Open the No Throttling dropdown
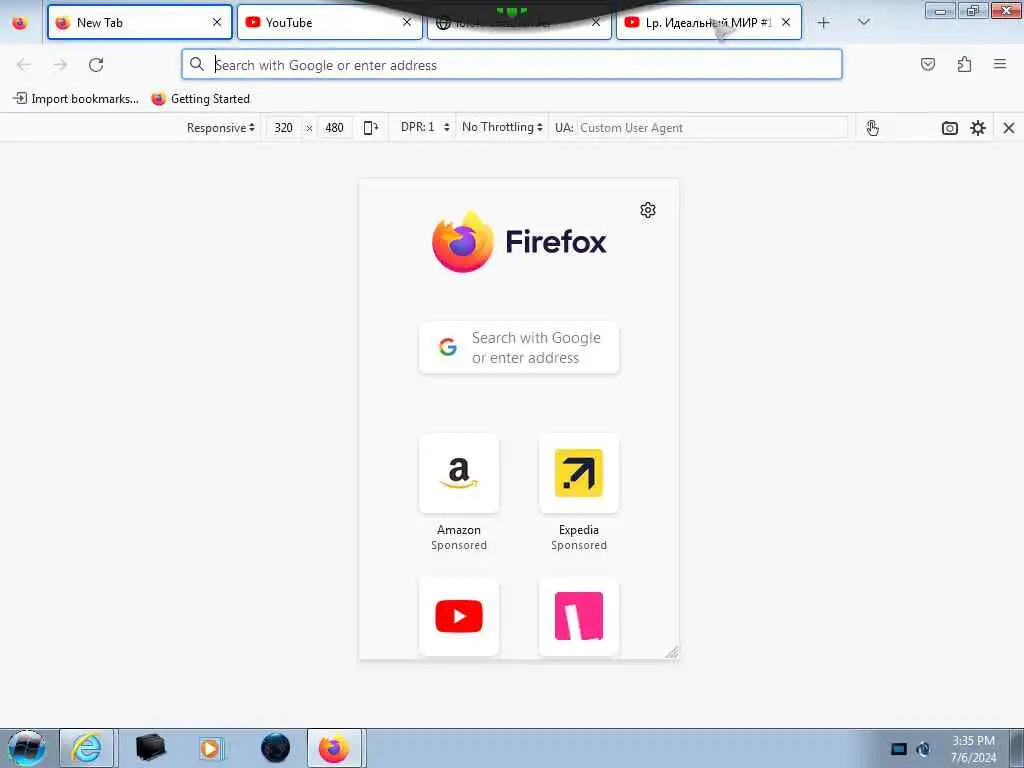1024x768 pixels. [502, 127]
